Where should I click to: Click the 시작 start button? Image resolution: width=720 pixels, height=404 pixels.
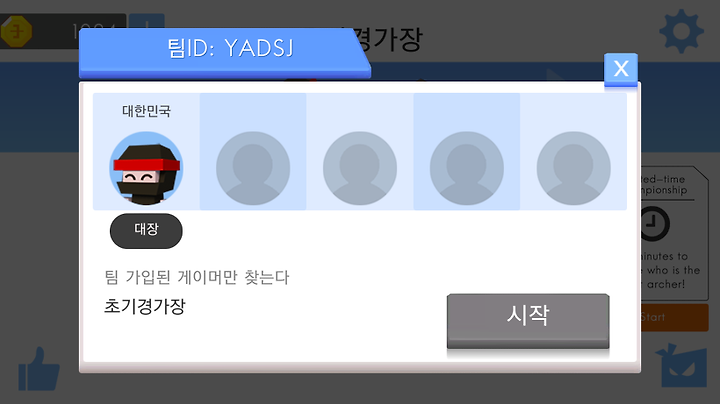coord(528,321)
